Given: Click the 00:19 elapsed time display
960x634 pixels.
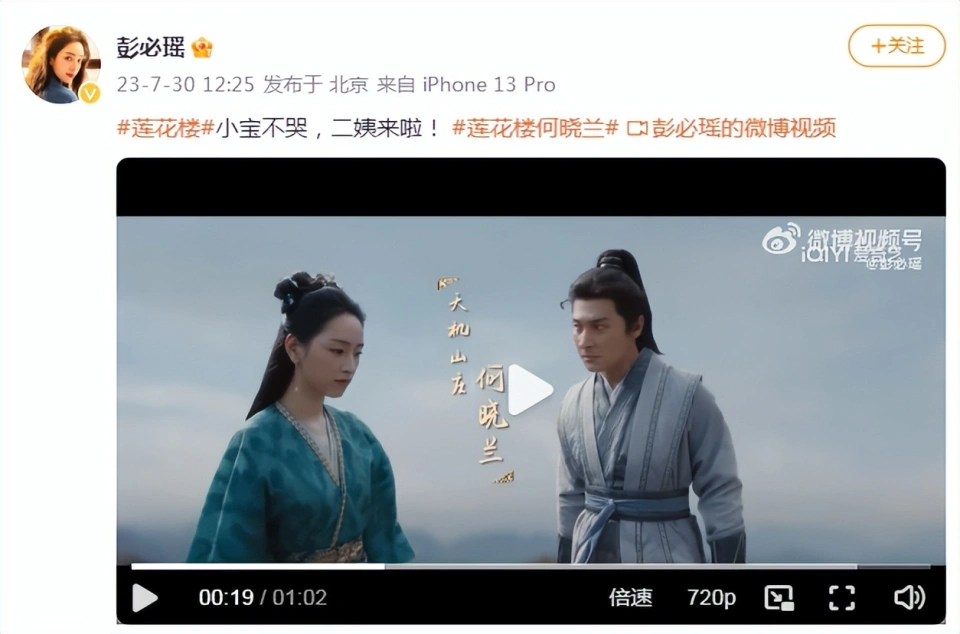Looking at the screenshot, I should coord(226,598).
